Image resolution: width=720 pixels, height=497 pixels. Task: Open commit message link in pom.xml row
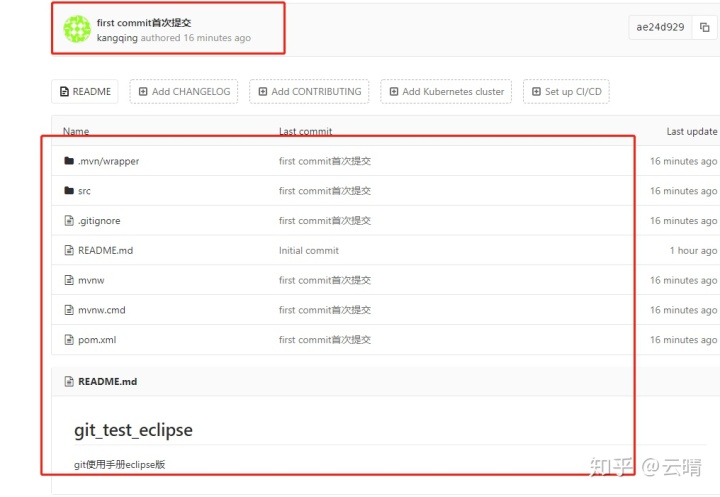click(x=325, y=340)
